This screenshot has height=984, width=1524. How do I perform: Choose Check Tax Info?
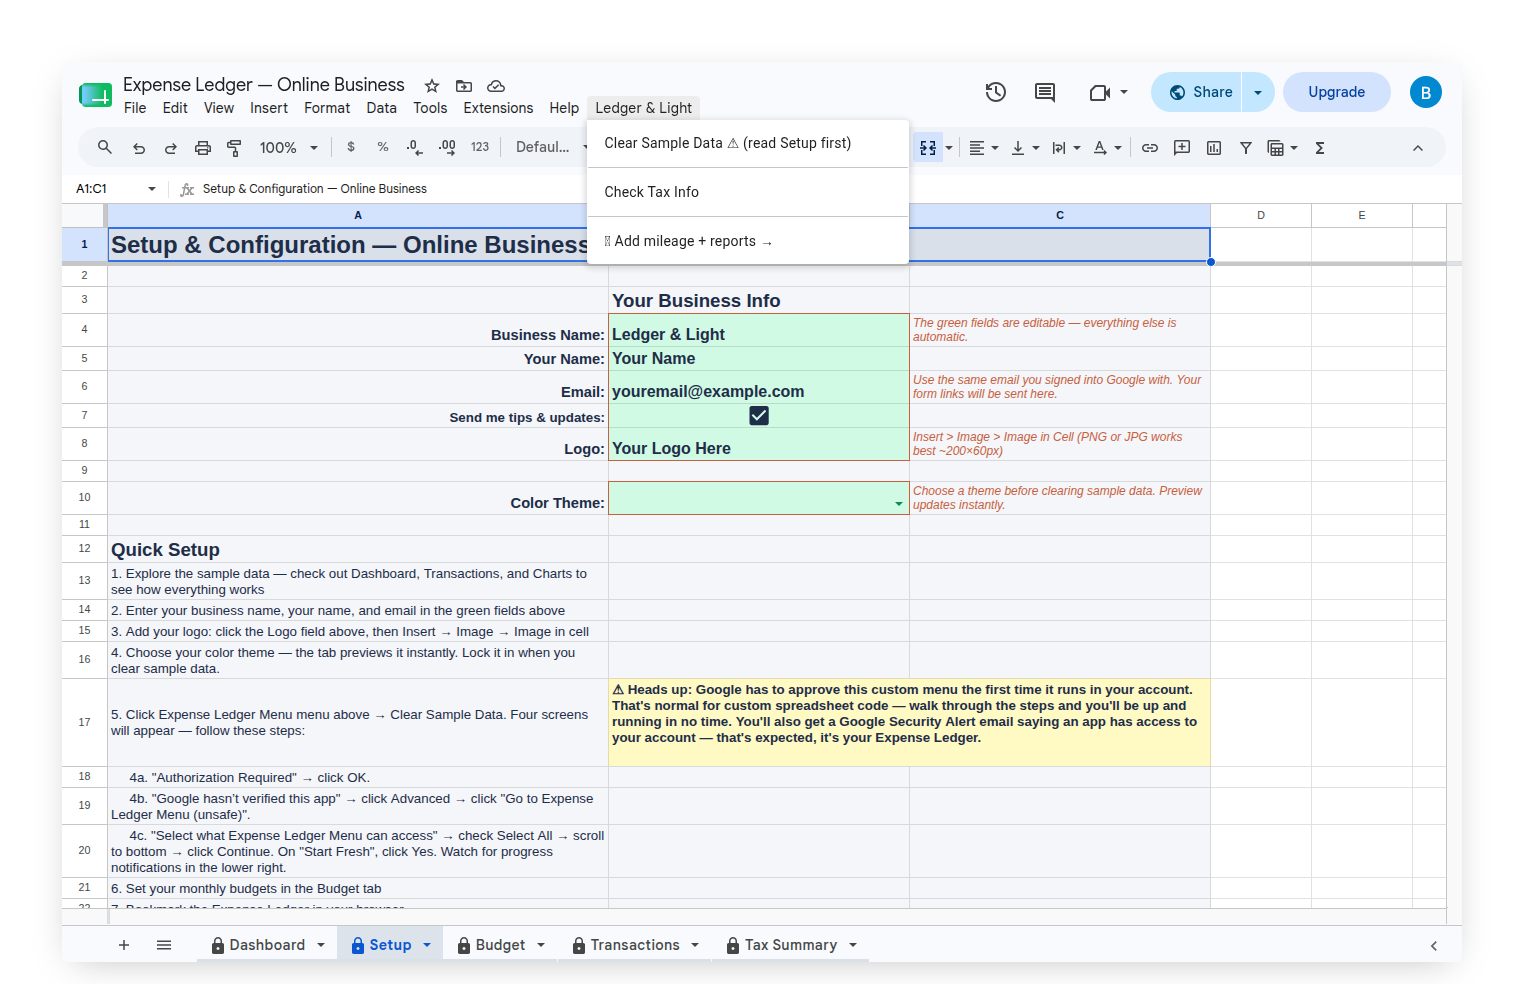click(748, 192)
